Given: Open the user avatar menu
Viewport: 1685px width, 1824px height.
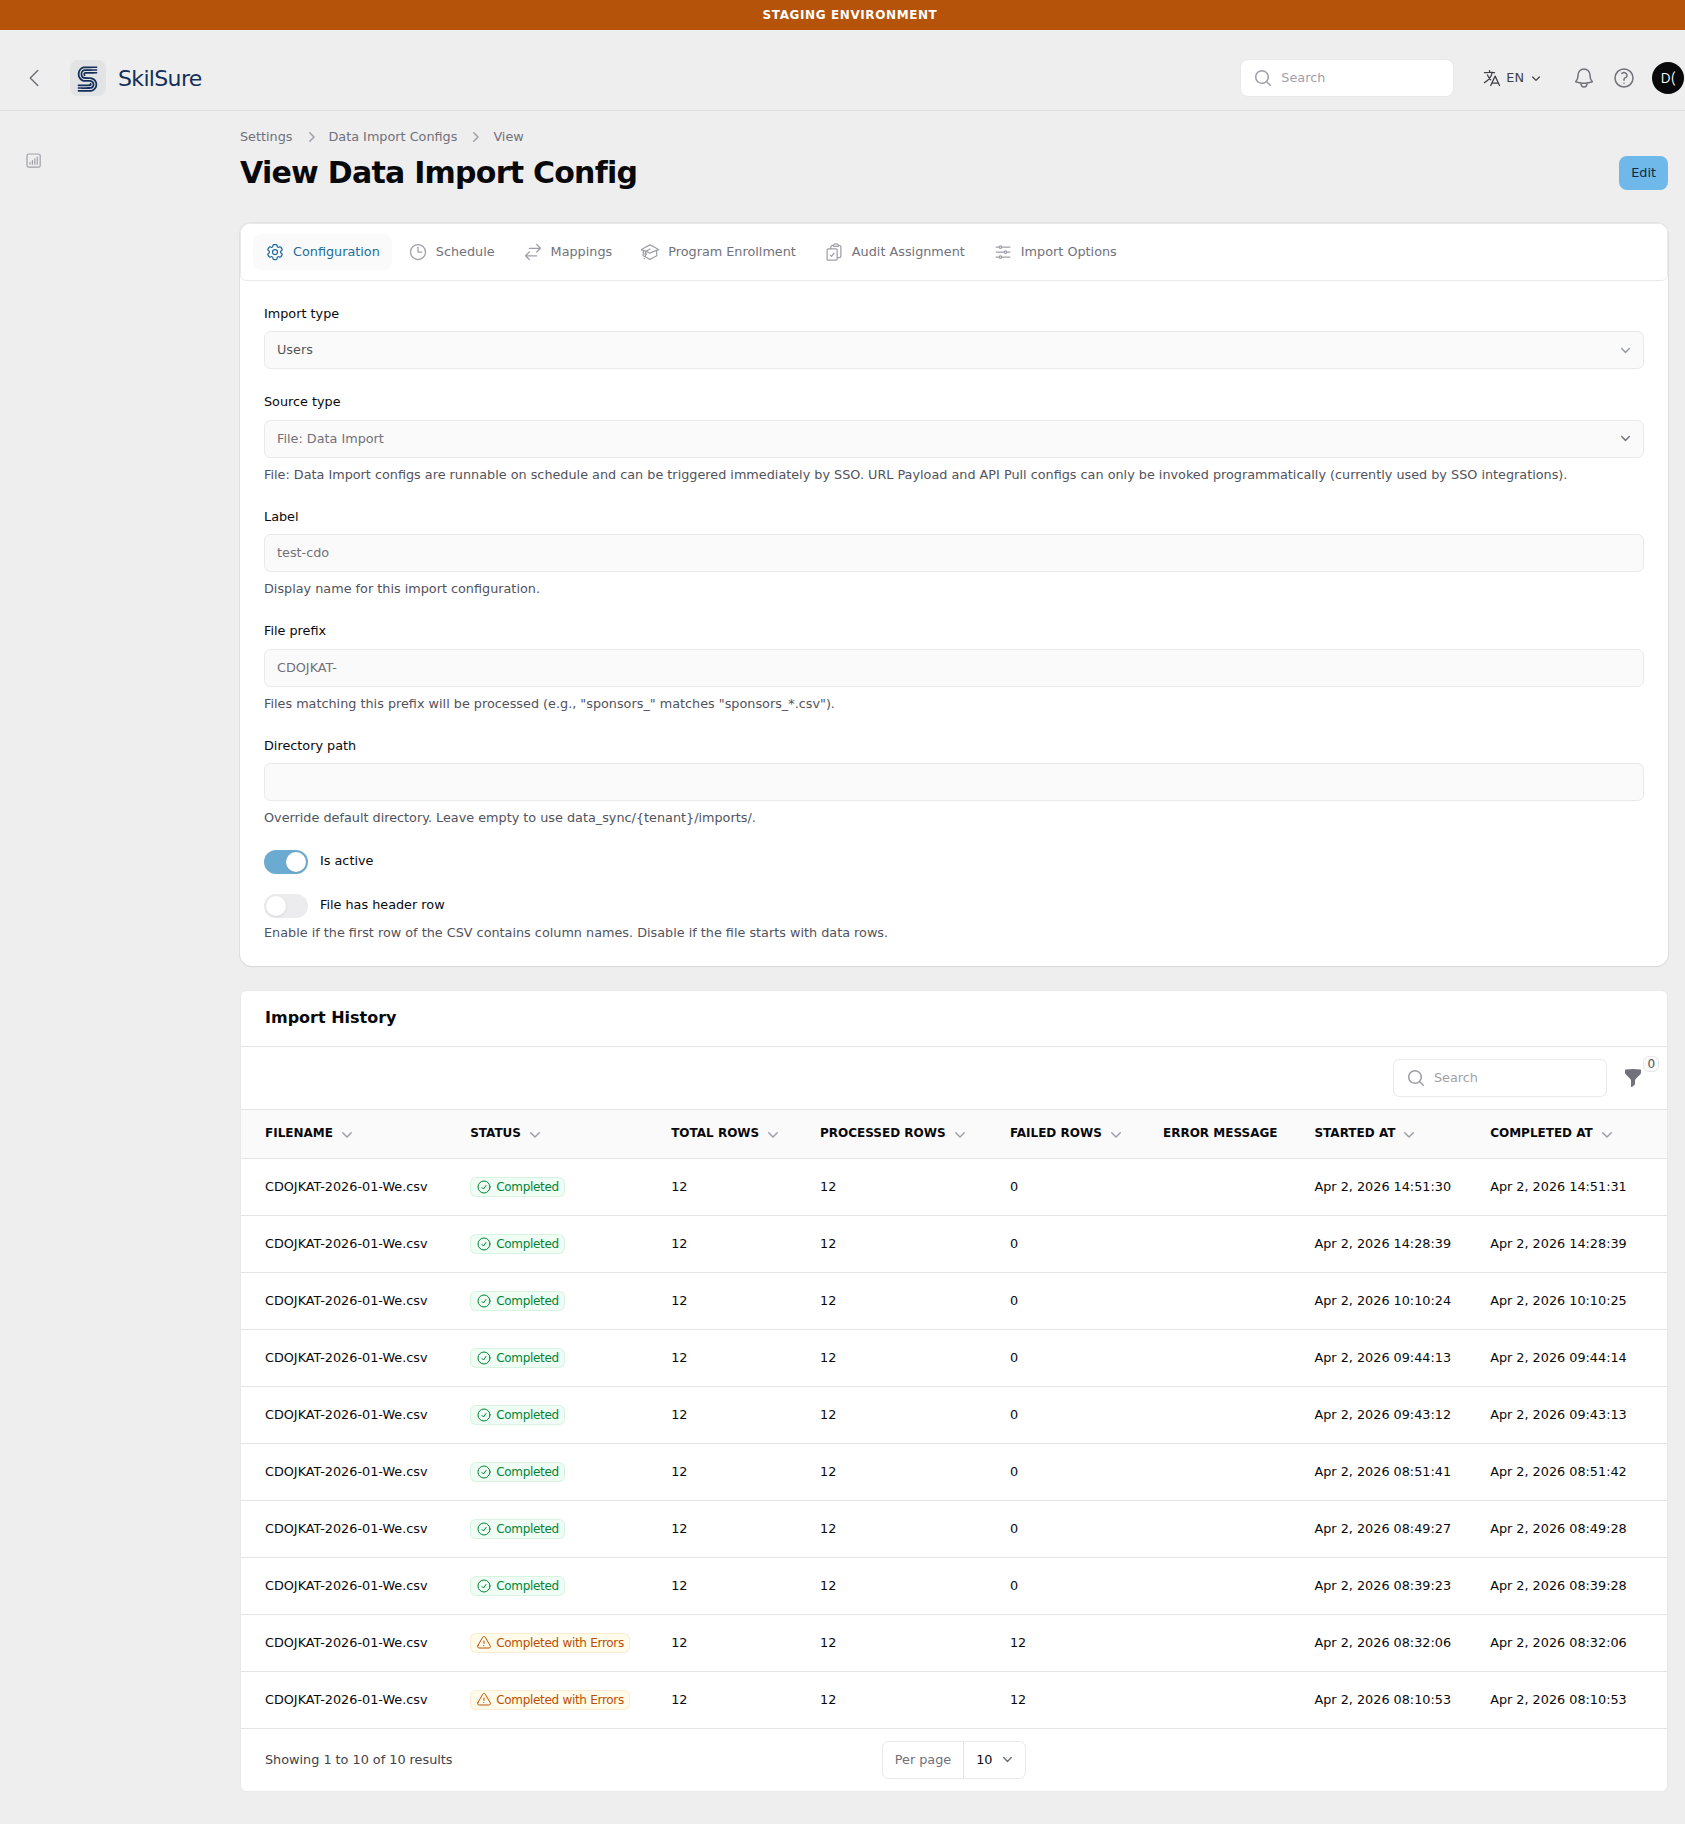Looking at the screenshot, I should 1667,78.
